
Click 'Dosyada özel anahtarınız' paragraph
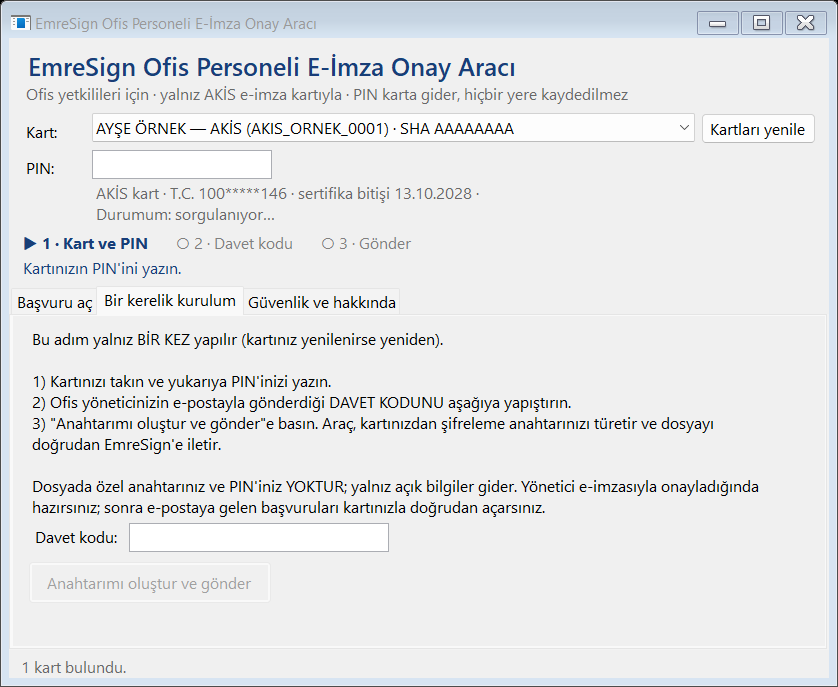[x=395, y=497]
